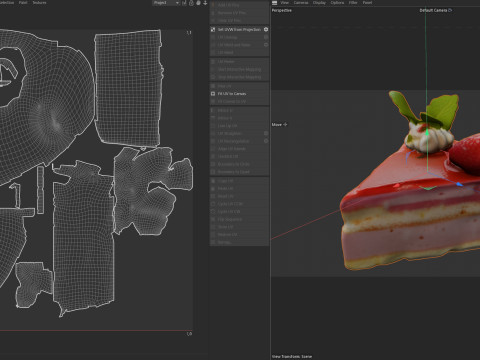
Task: Click third icon right of Project dropdown
Action: point(198,3)
